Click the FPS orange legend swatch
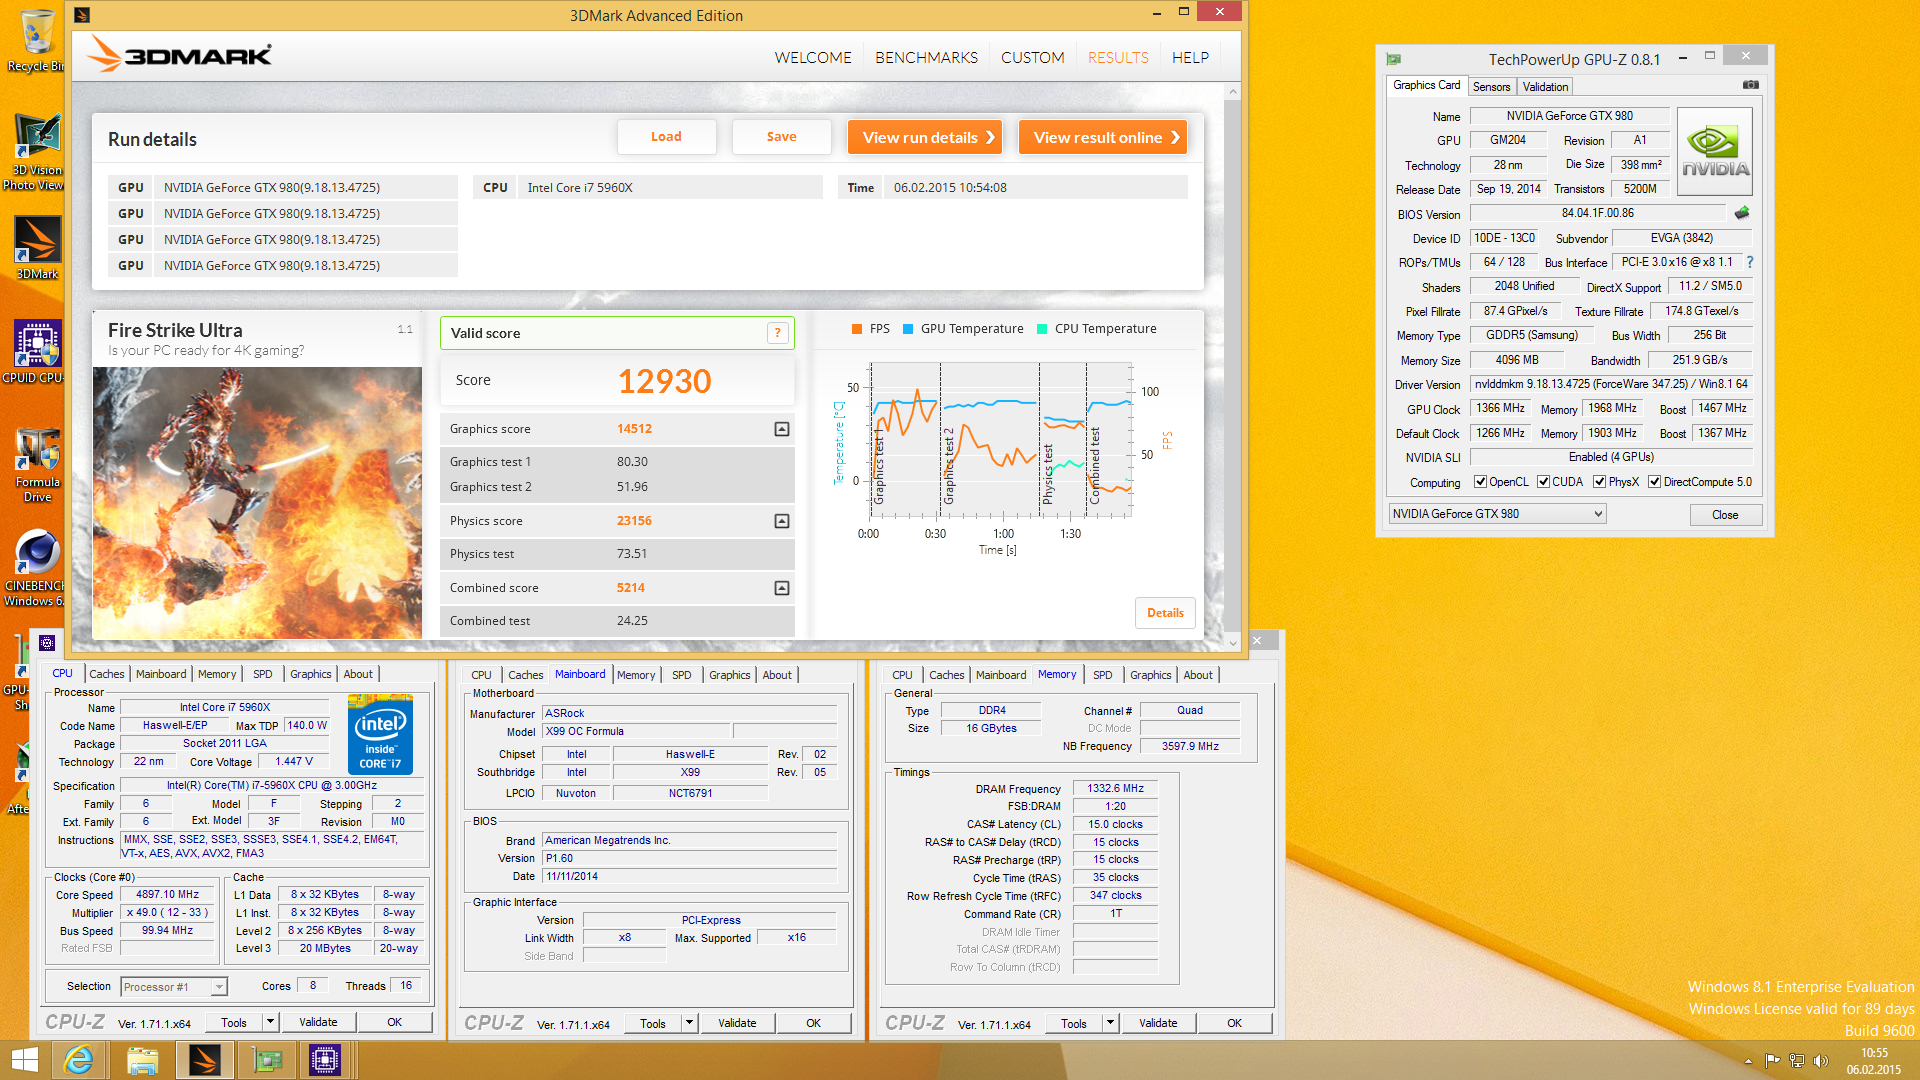Screen dimensions: 1920x1080 857,329
